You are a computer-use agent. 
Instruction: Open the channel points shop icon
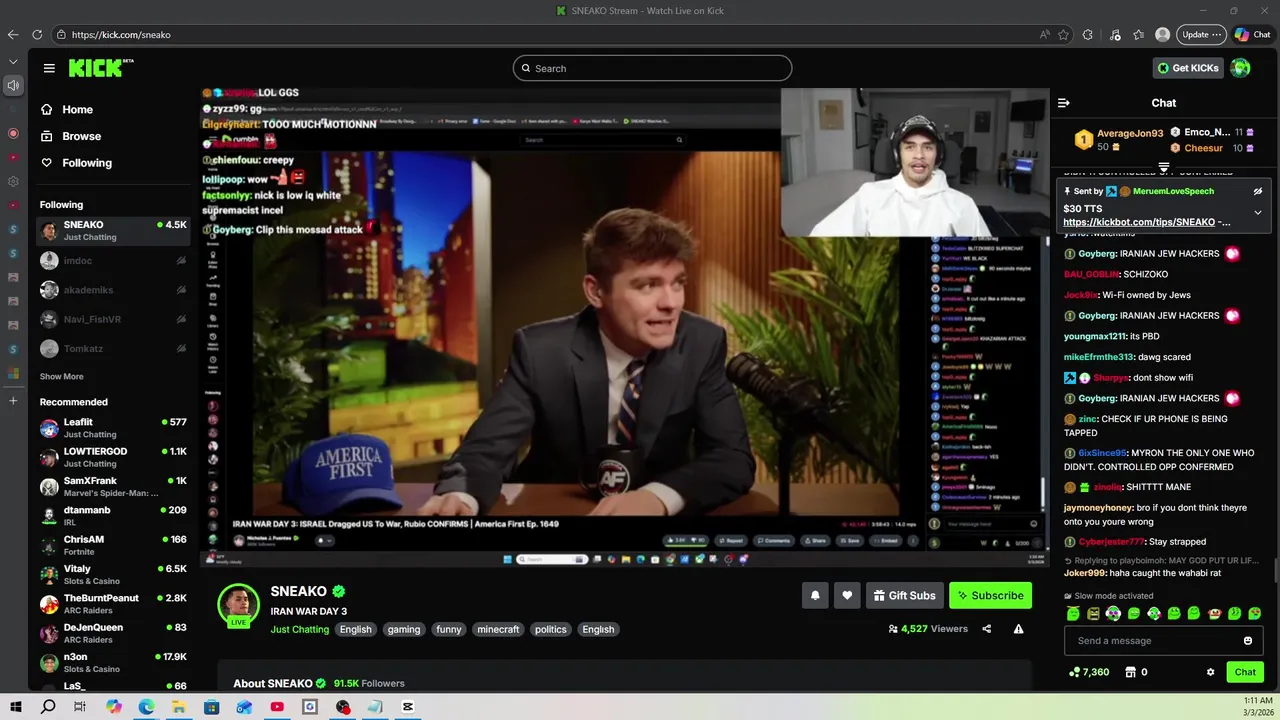(x=1131, y=672)
